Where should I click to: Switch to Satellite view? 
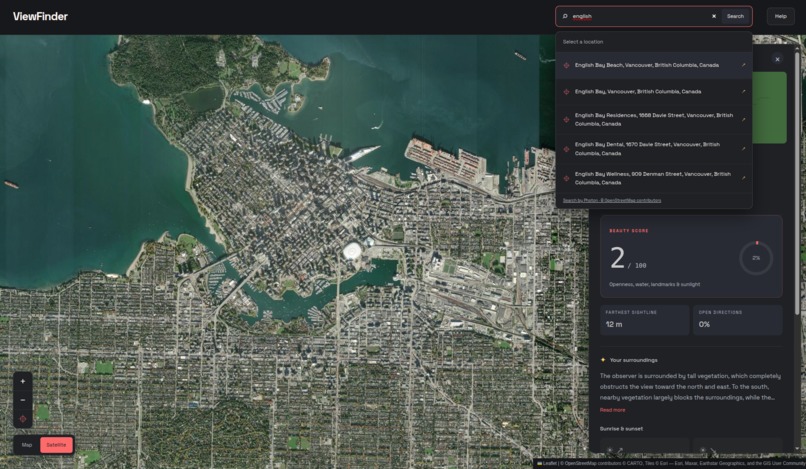click(x=57, y=445)
